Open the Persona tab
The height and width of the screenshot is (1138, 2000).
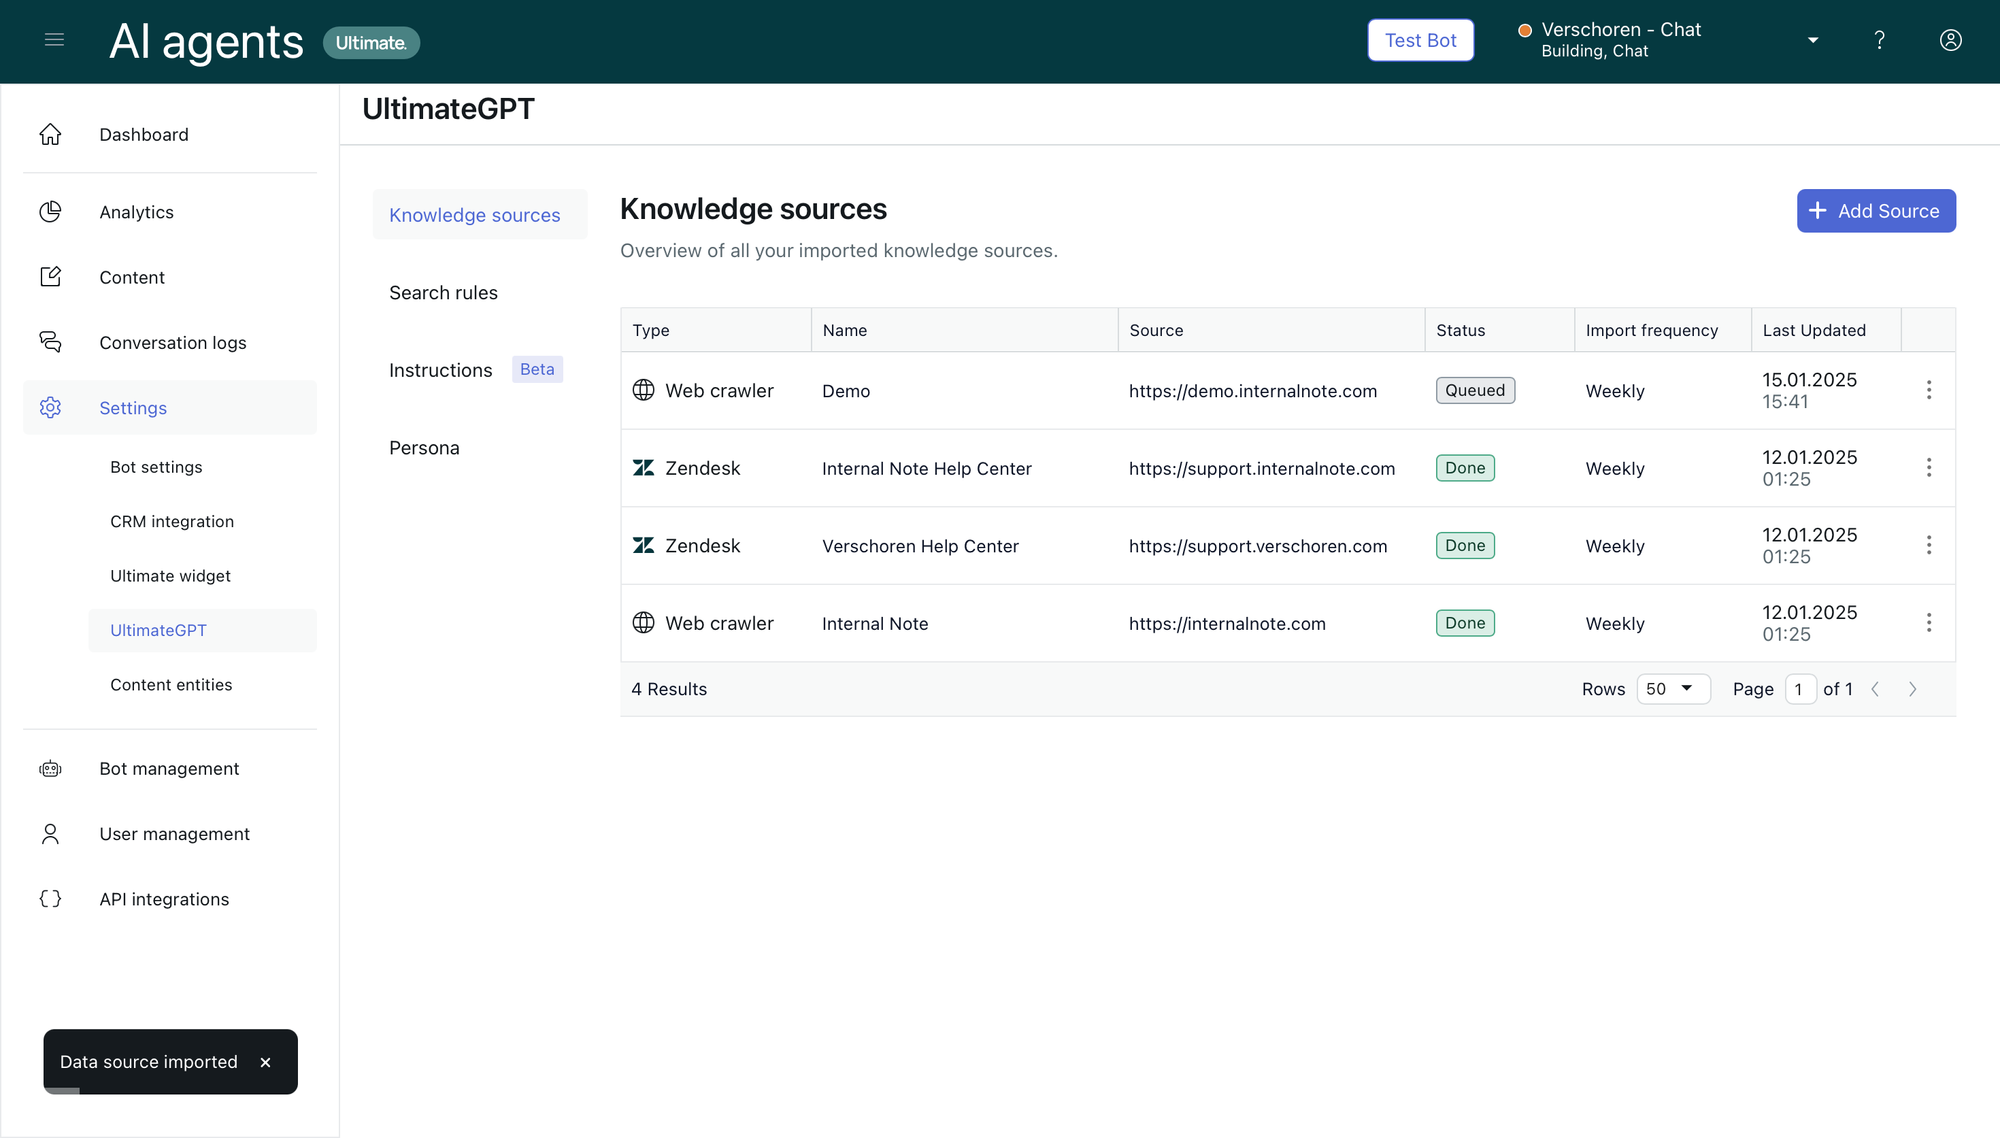point(424,448)
